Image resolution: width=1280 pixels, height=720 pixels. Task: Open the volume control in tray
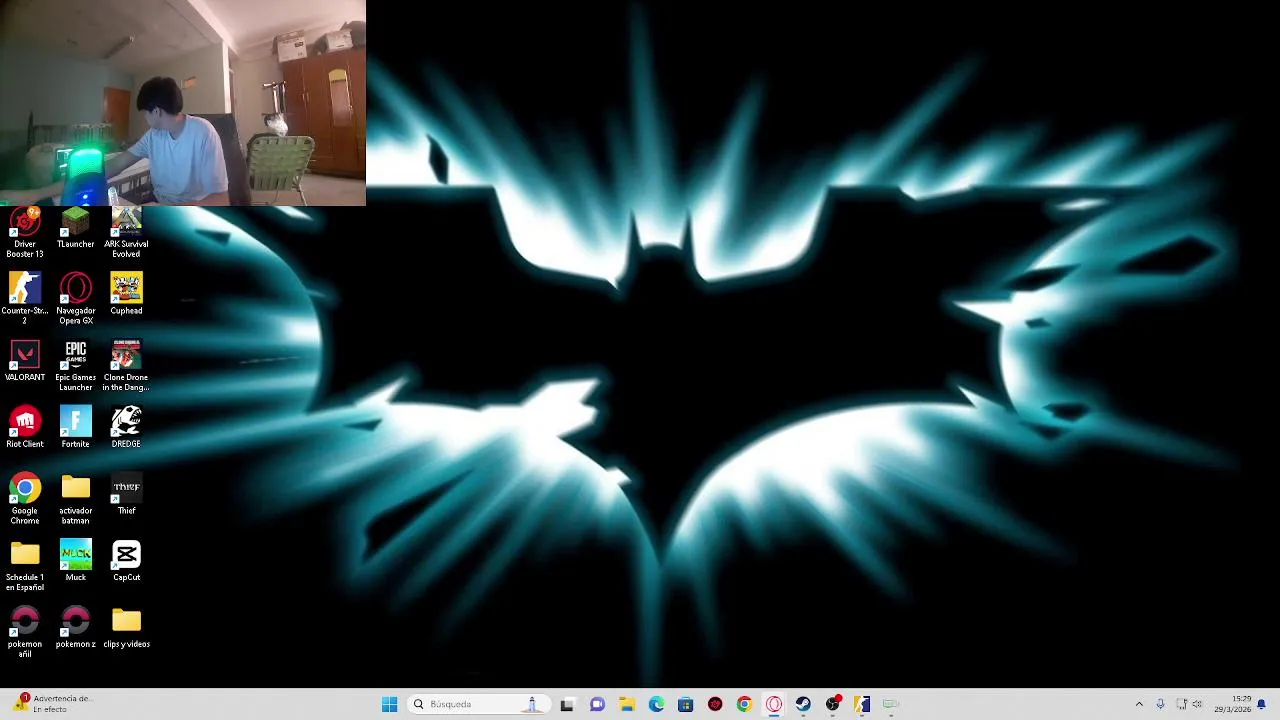point(1197,704)
